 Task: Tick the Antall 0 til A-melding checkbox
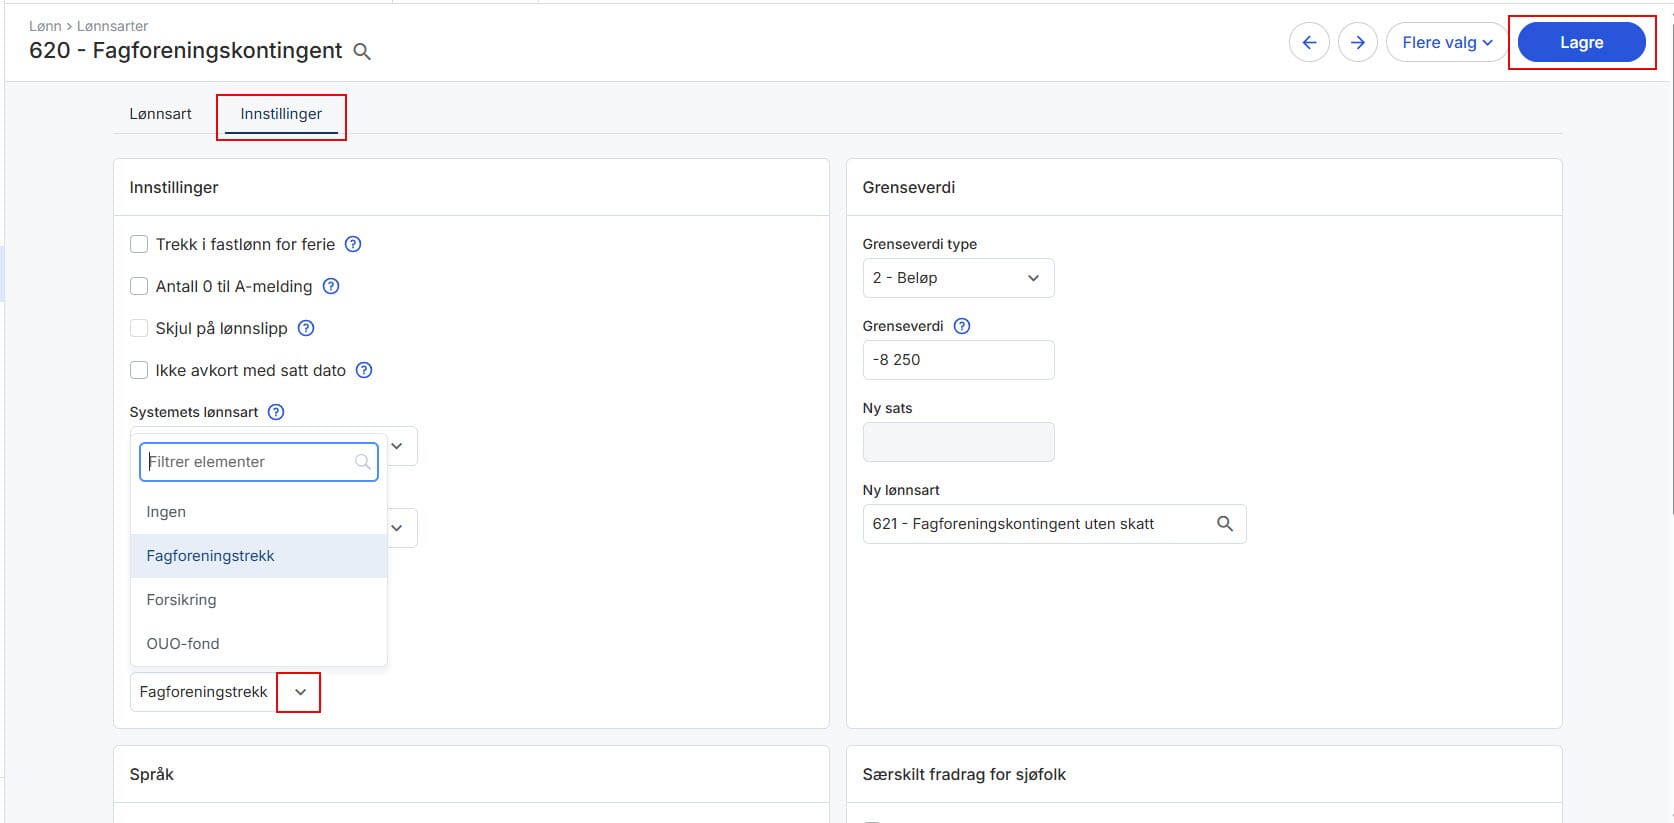pyautogui.click(x=139, y=286)
